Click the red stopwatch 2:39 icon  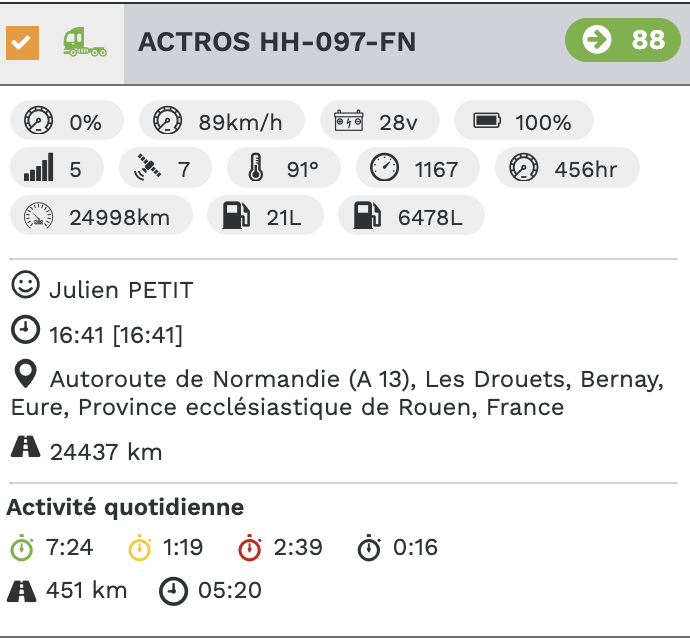(x=250, y=548)
